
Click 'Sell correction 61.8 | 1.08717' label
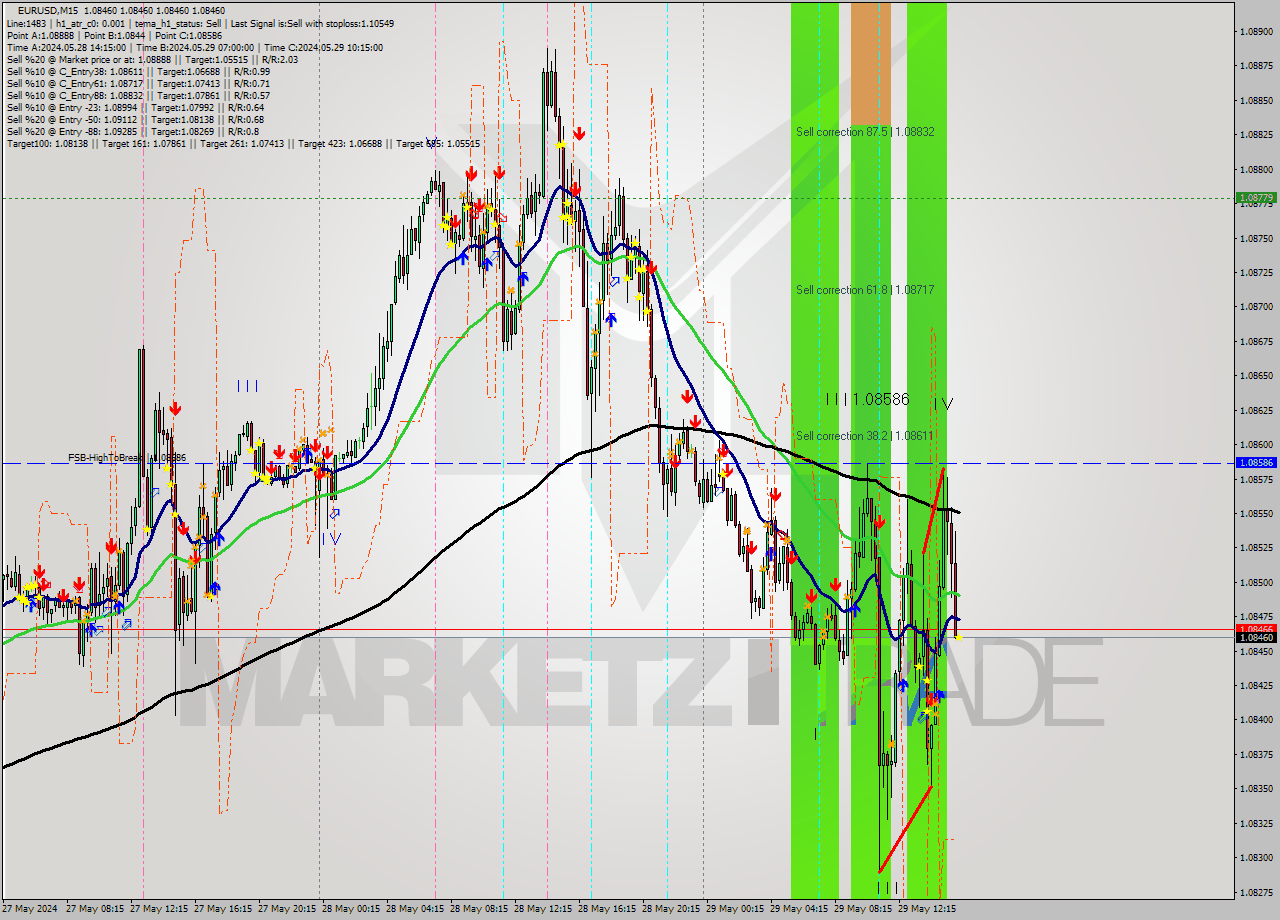click(x=865, y=289)
